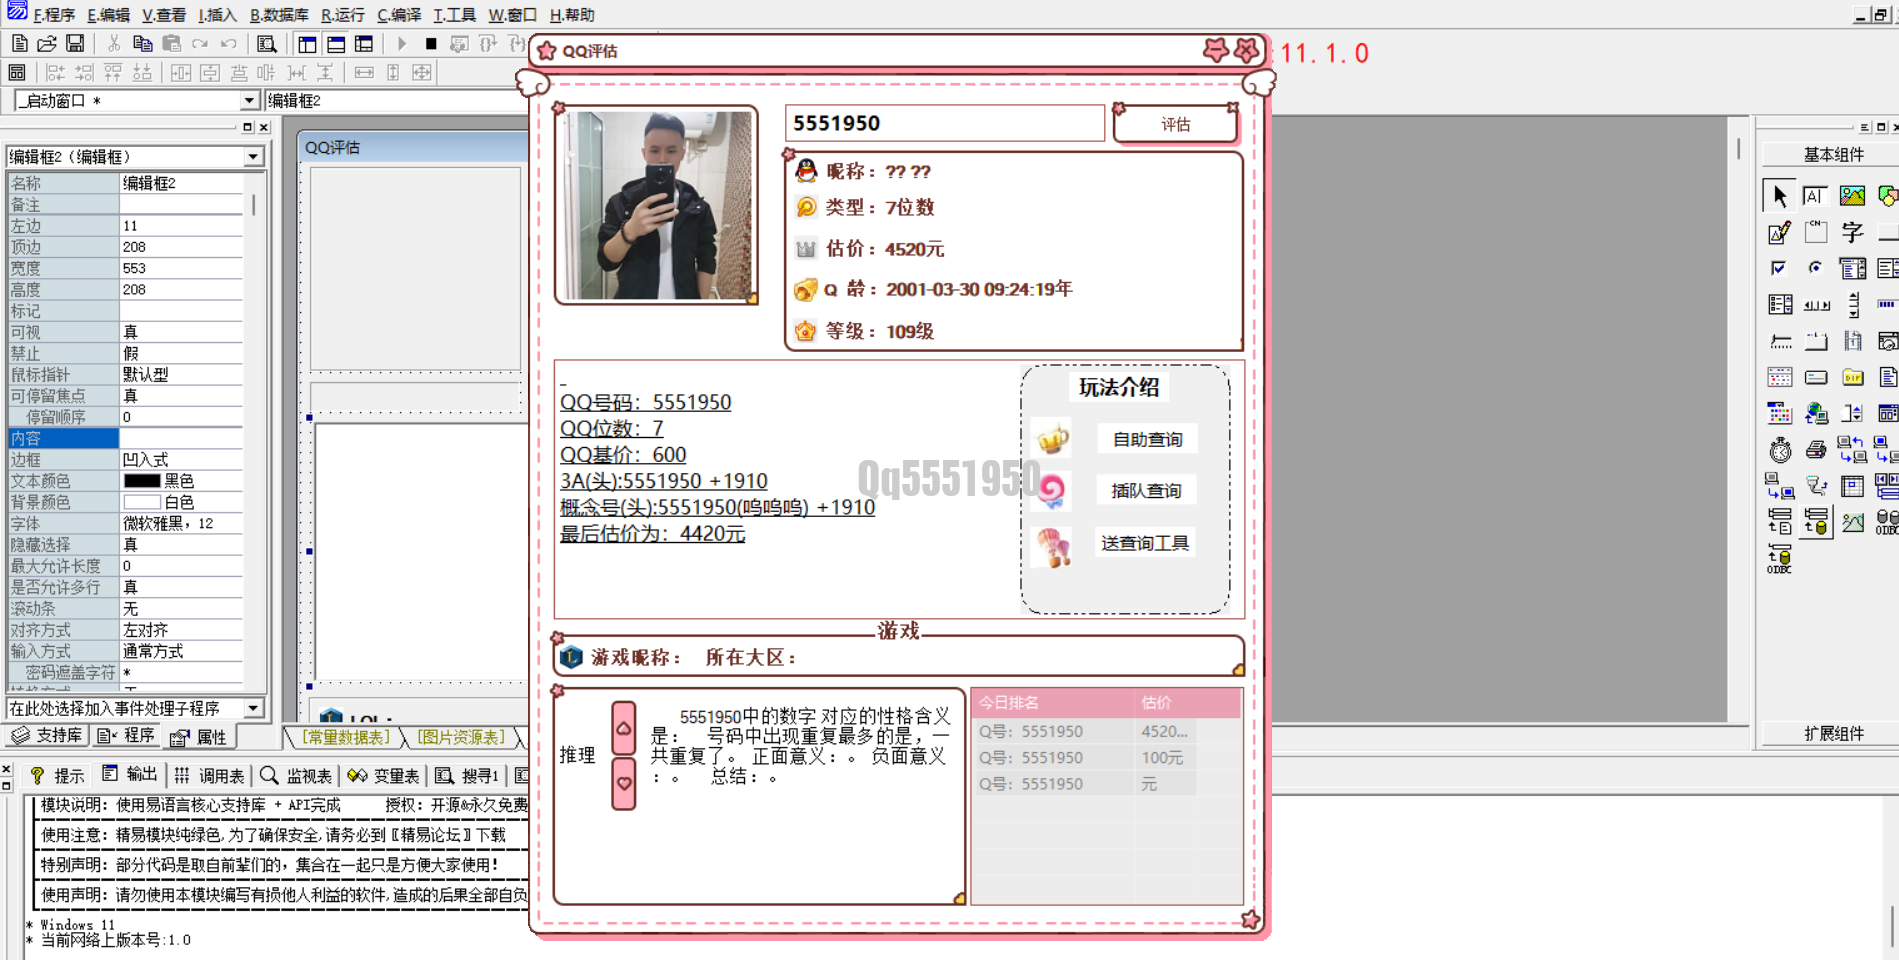Click the 自助查询 button

pyautogui.click(x=1147, y=439)
